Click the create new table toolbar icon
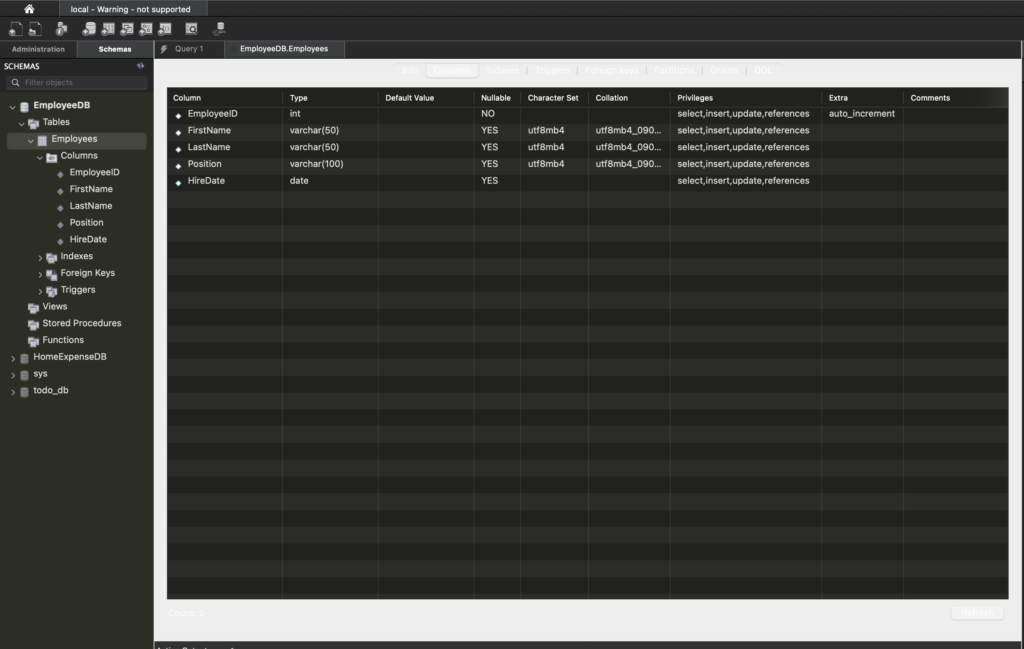This screenshot has width=1024, height=649. click(108, 29)
